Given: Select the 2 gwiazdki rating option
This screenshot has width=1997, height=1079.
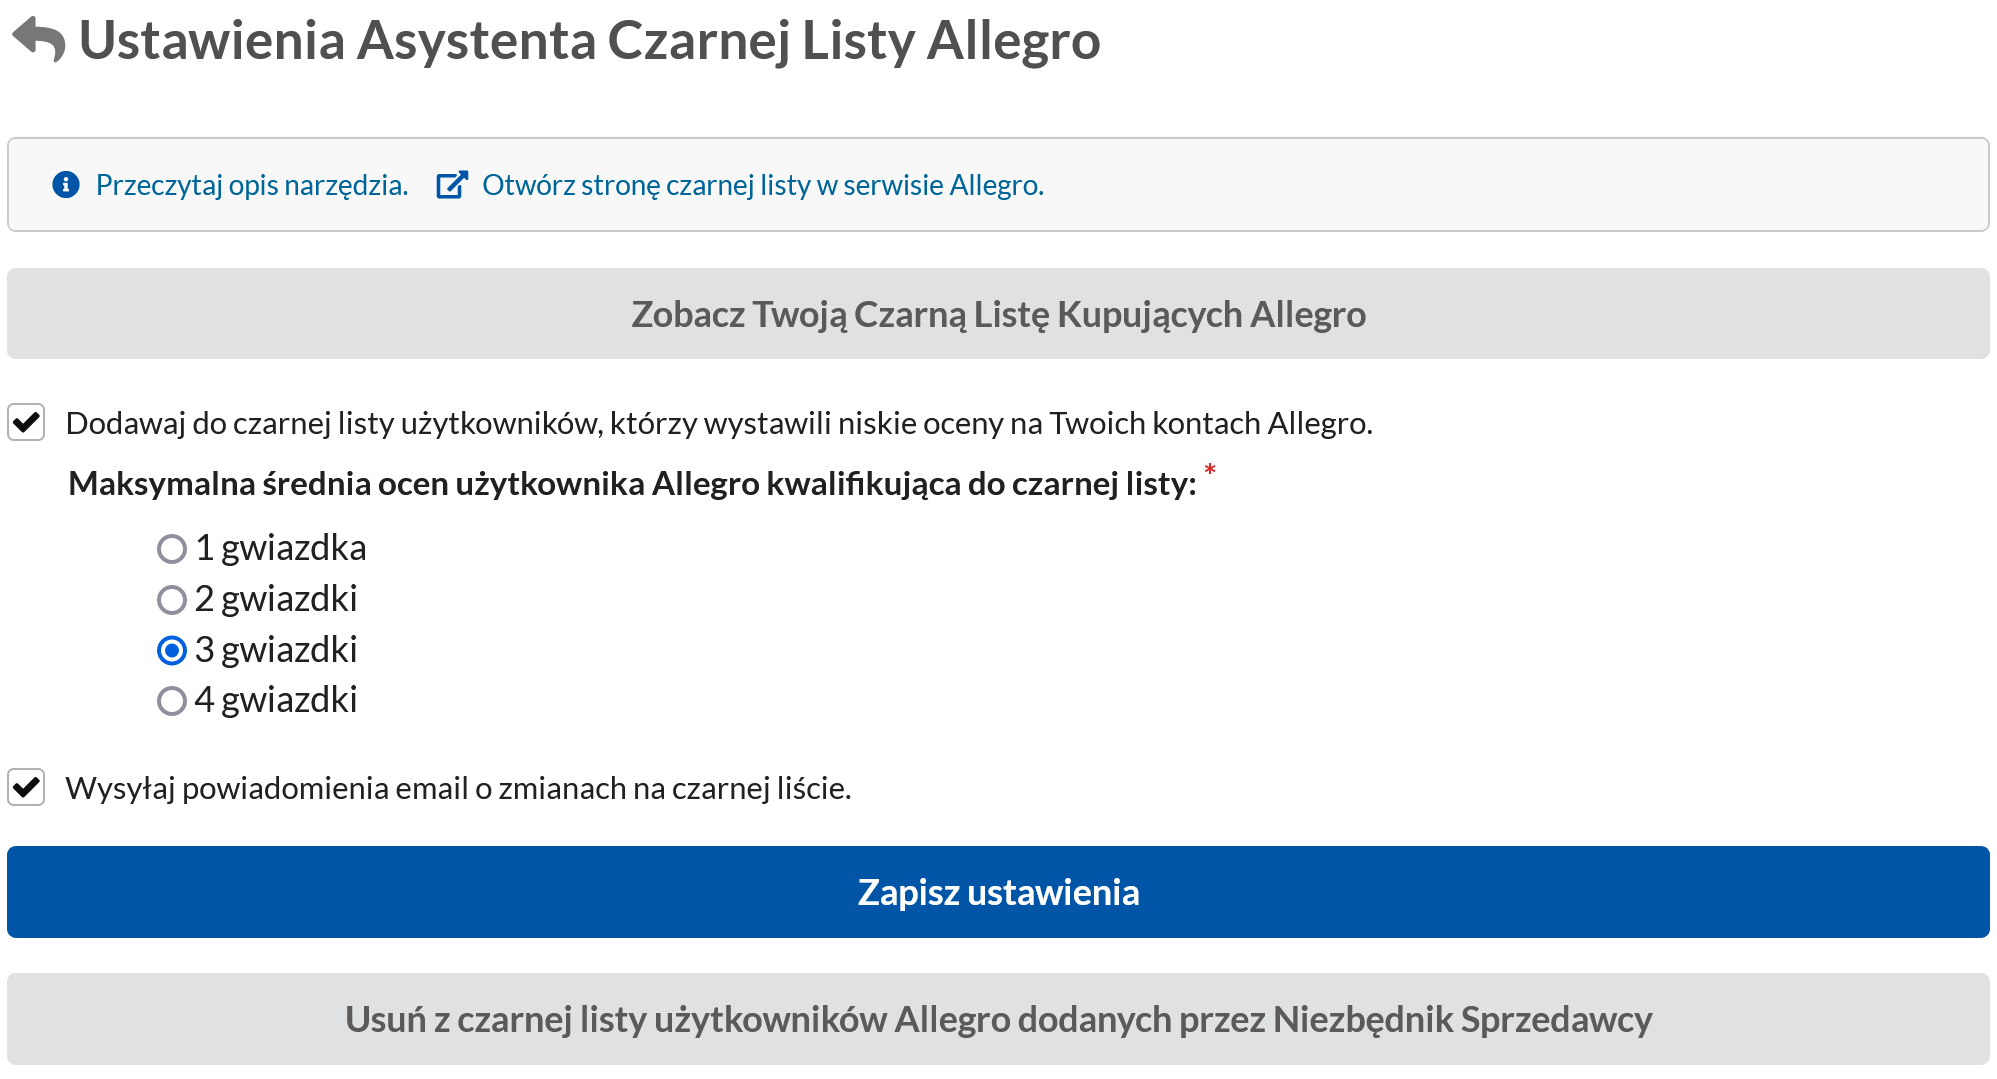Looking at the screenshot, I should 172,599.
